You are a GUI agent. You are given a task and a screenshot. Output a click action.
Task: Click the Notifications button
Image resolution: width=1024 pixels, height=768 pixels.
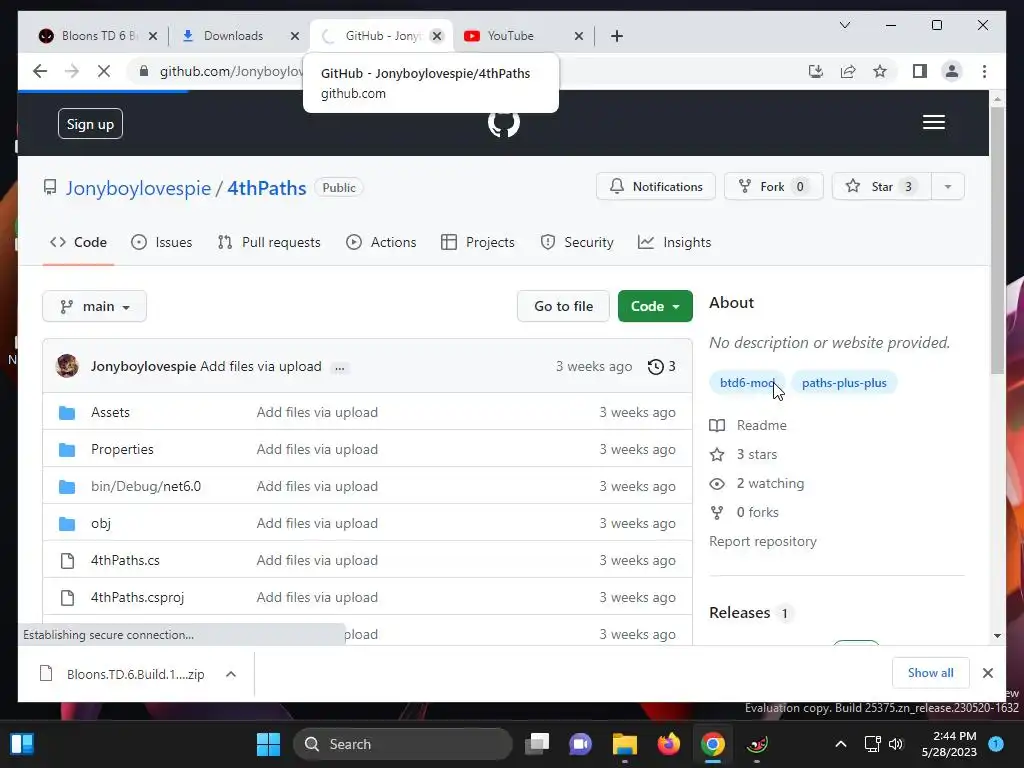(656, 187)
